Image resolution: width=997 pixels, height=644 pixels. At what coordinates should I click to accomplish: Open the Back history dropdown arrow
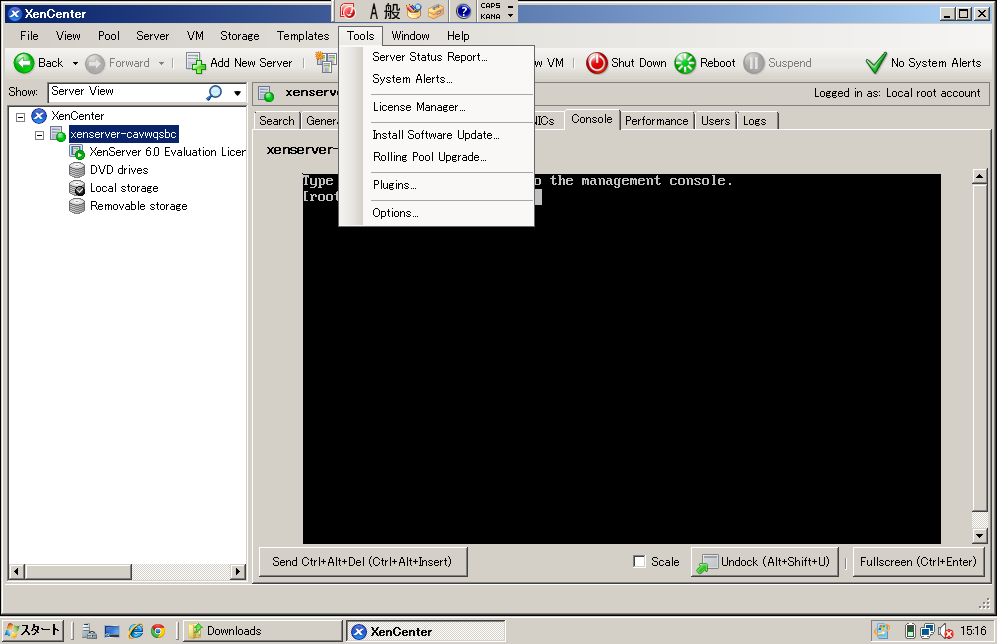pos(75,64)
